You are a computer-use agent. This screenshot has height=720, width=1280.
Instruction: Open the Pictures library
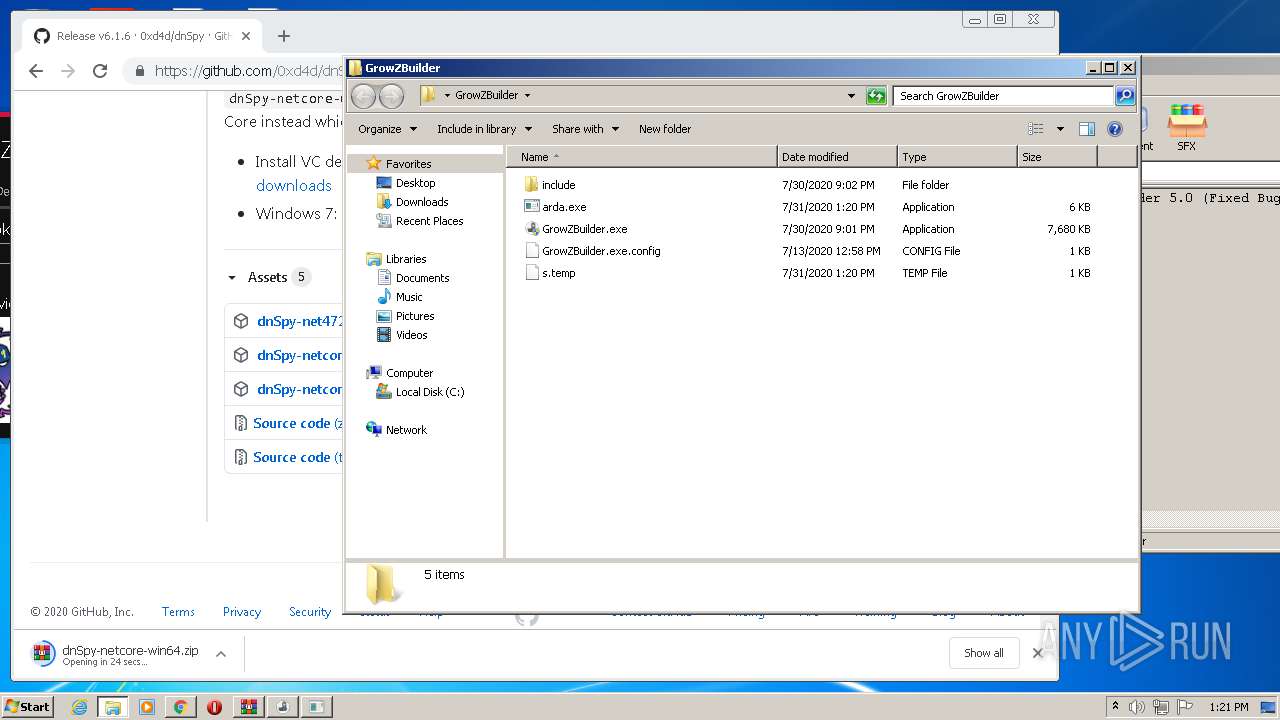[414, 316]
